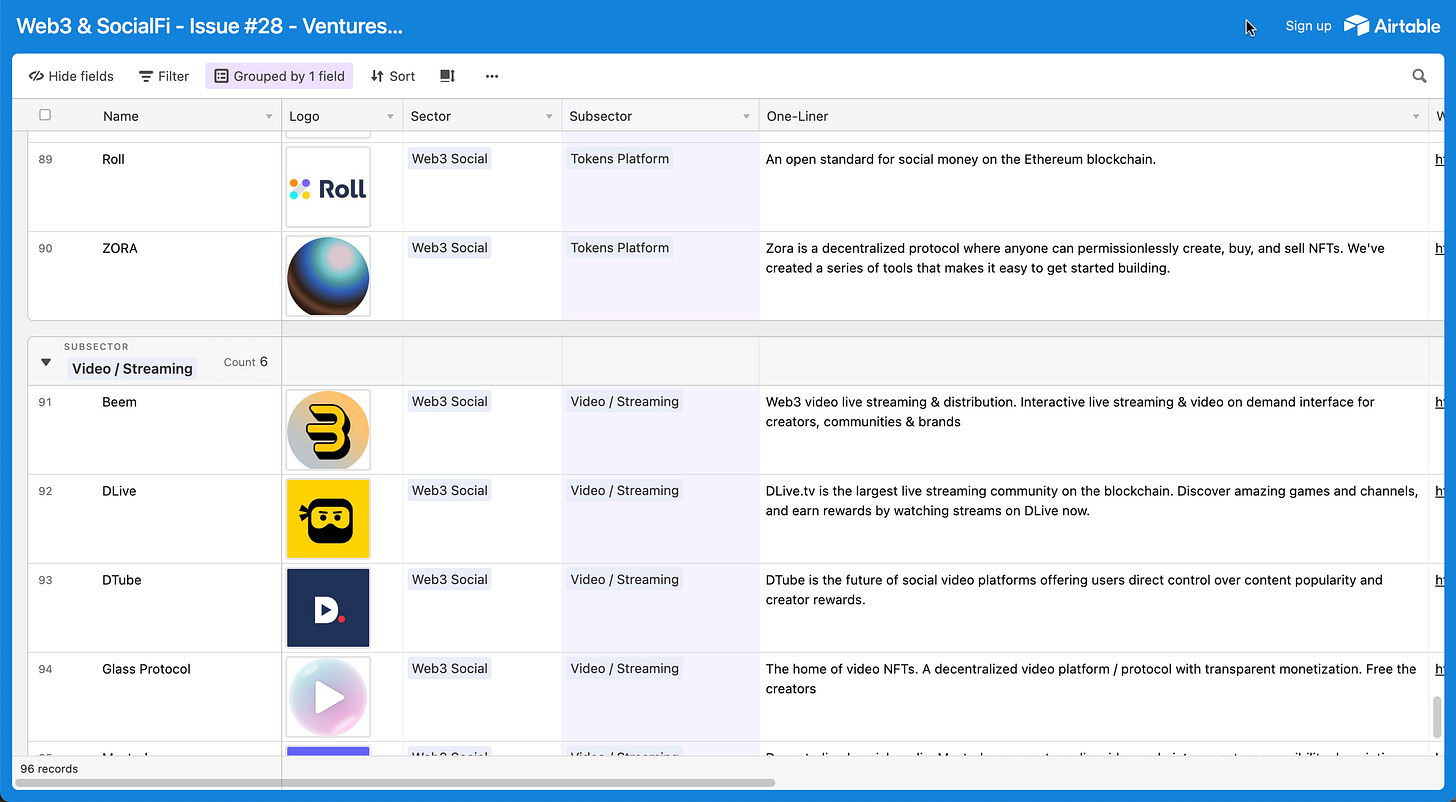Viewport: 1456px width, 802px height.
Task: Click Web3 Social tag in Roll row
Action: click(x=450, y=159)
